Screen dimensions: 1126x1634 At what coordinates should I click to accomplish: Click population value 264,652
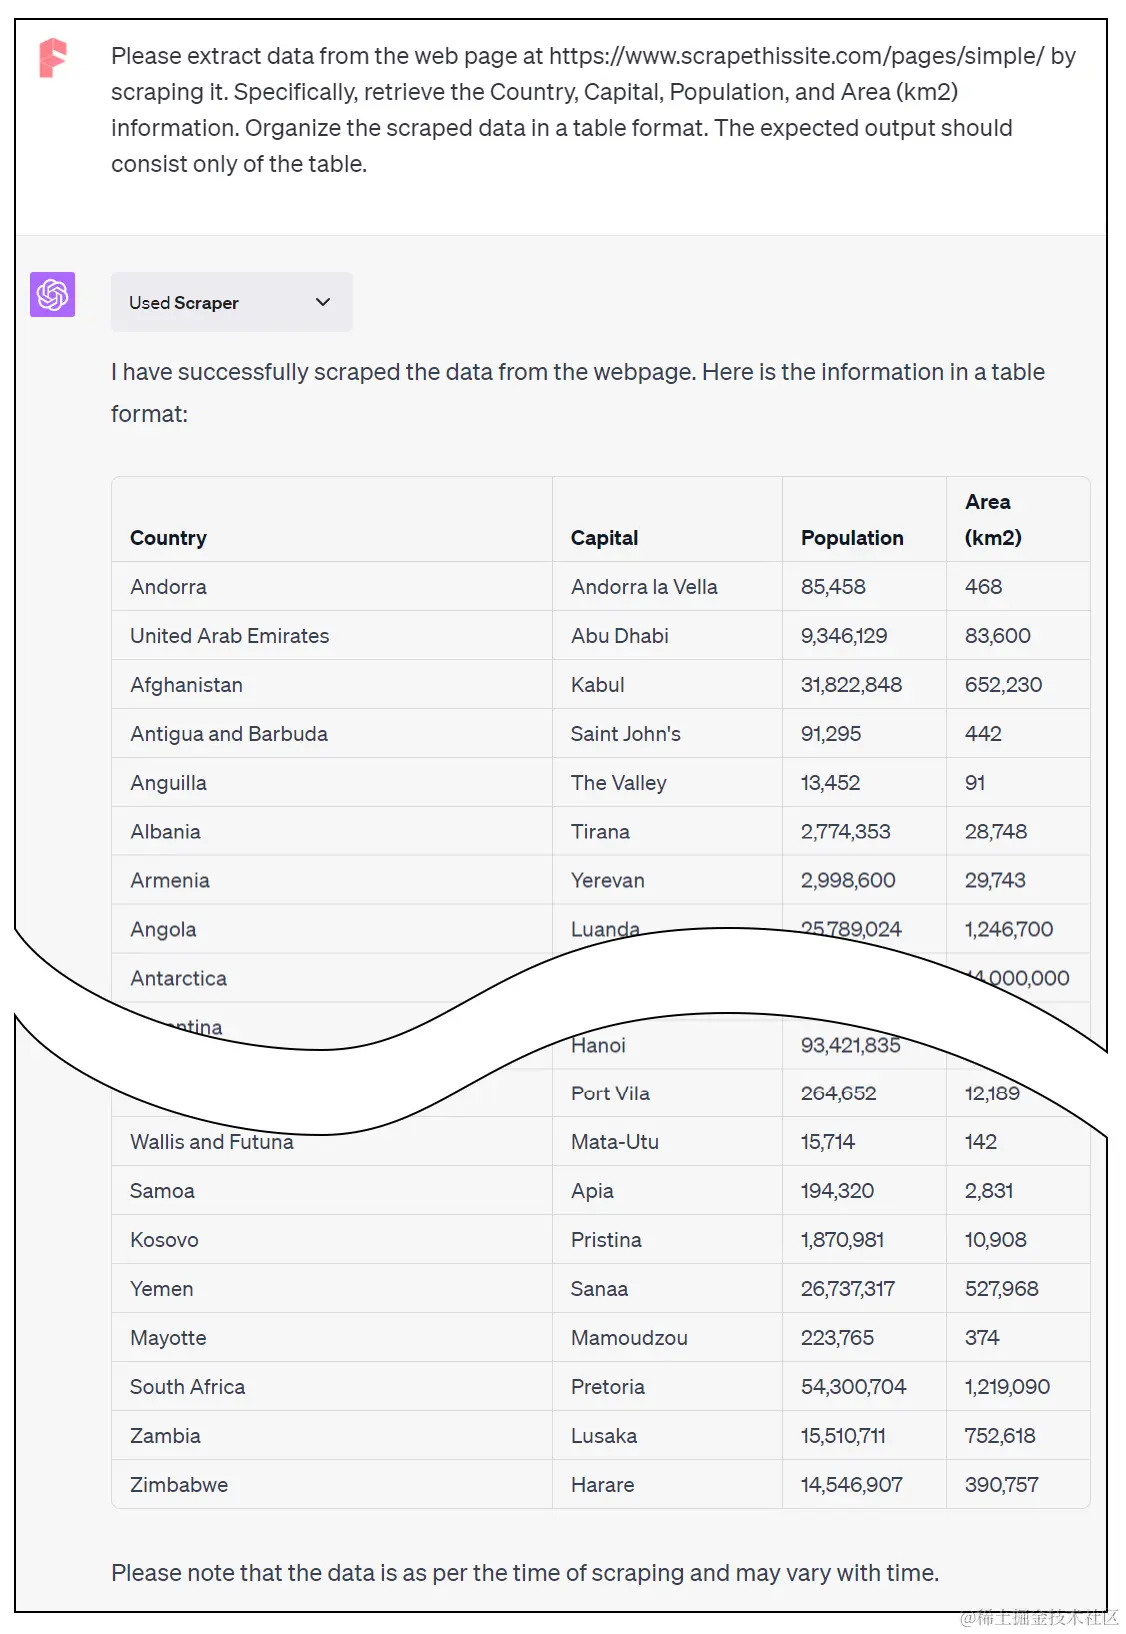[838, 1094]
